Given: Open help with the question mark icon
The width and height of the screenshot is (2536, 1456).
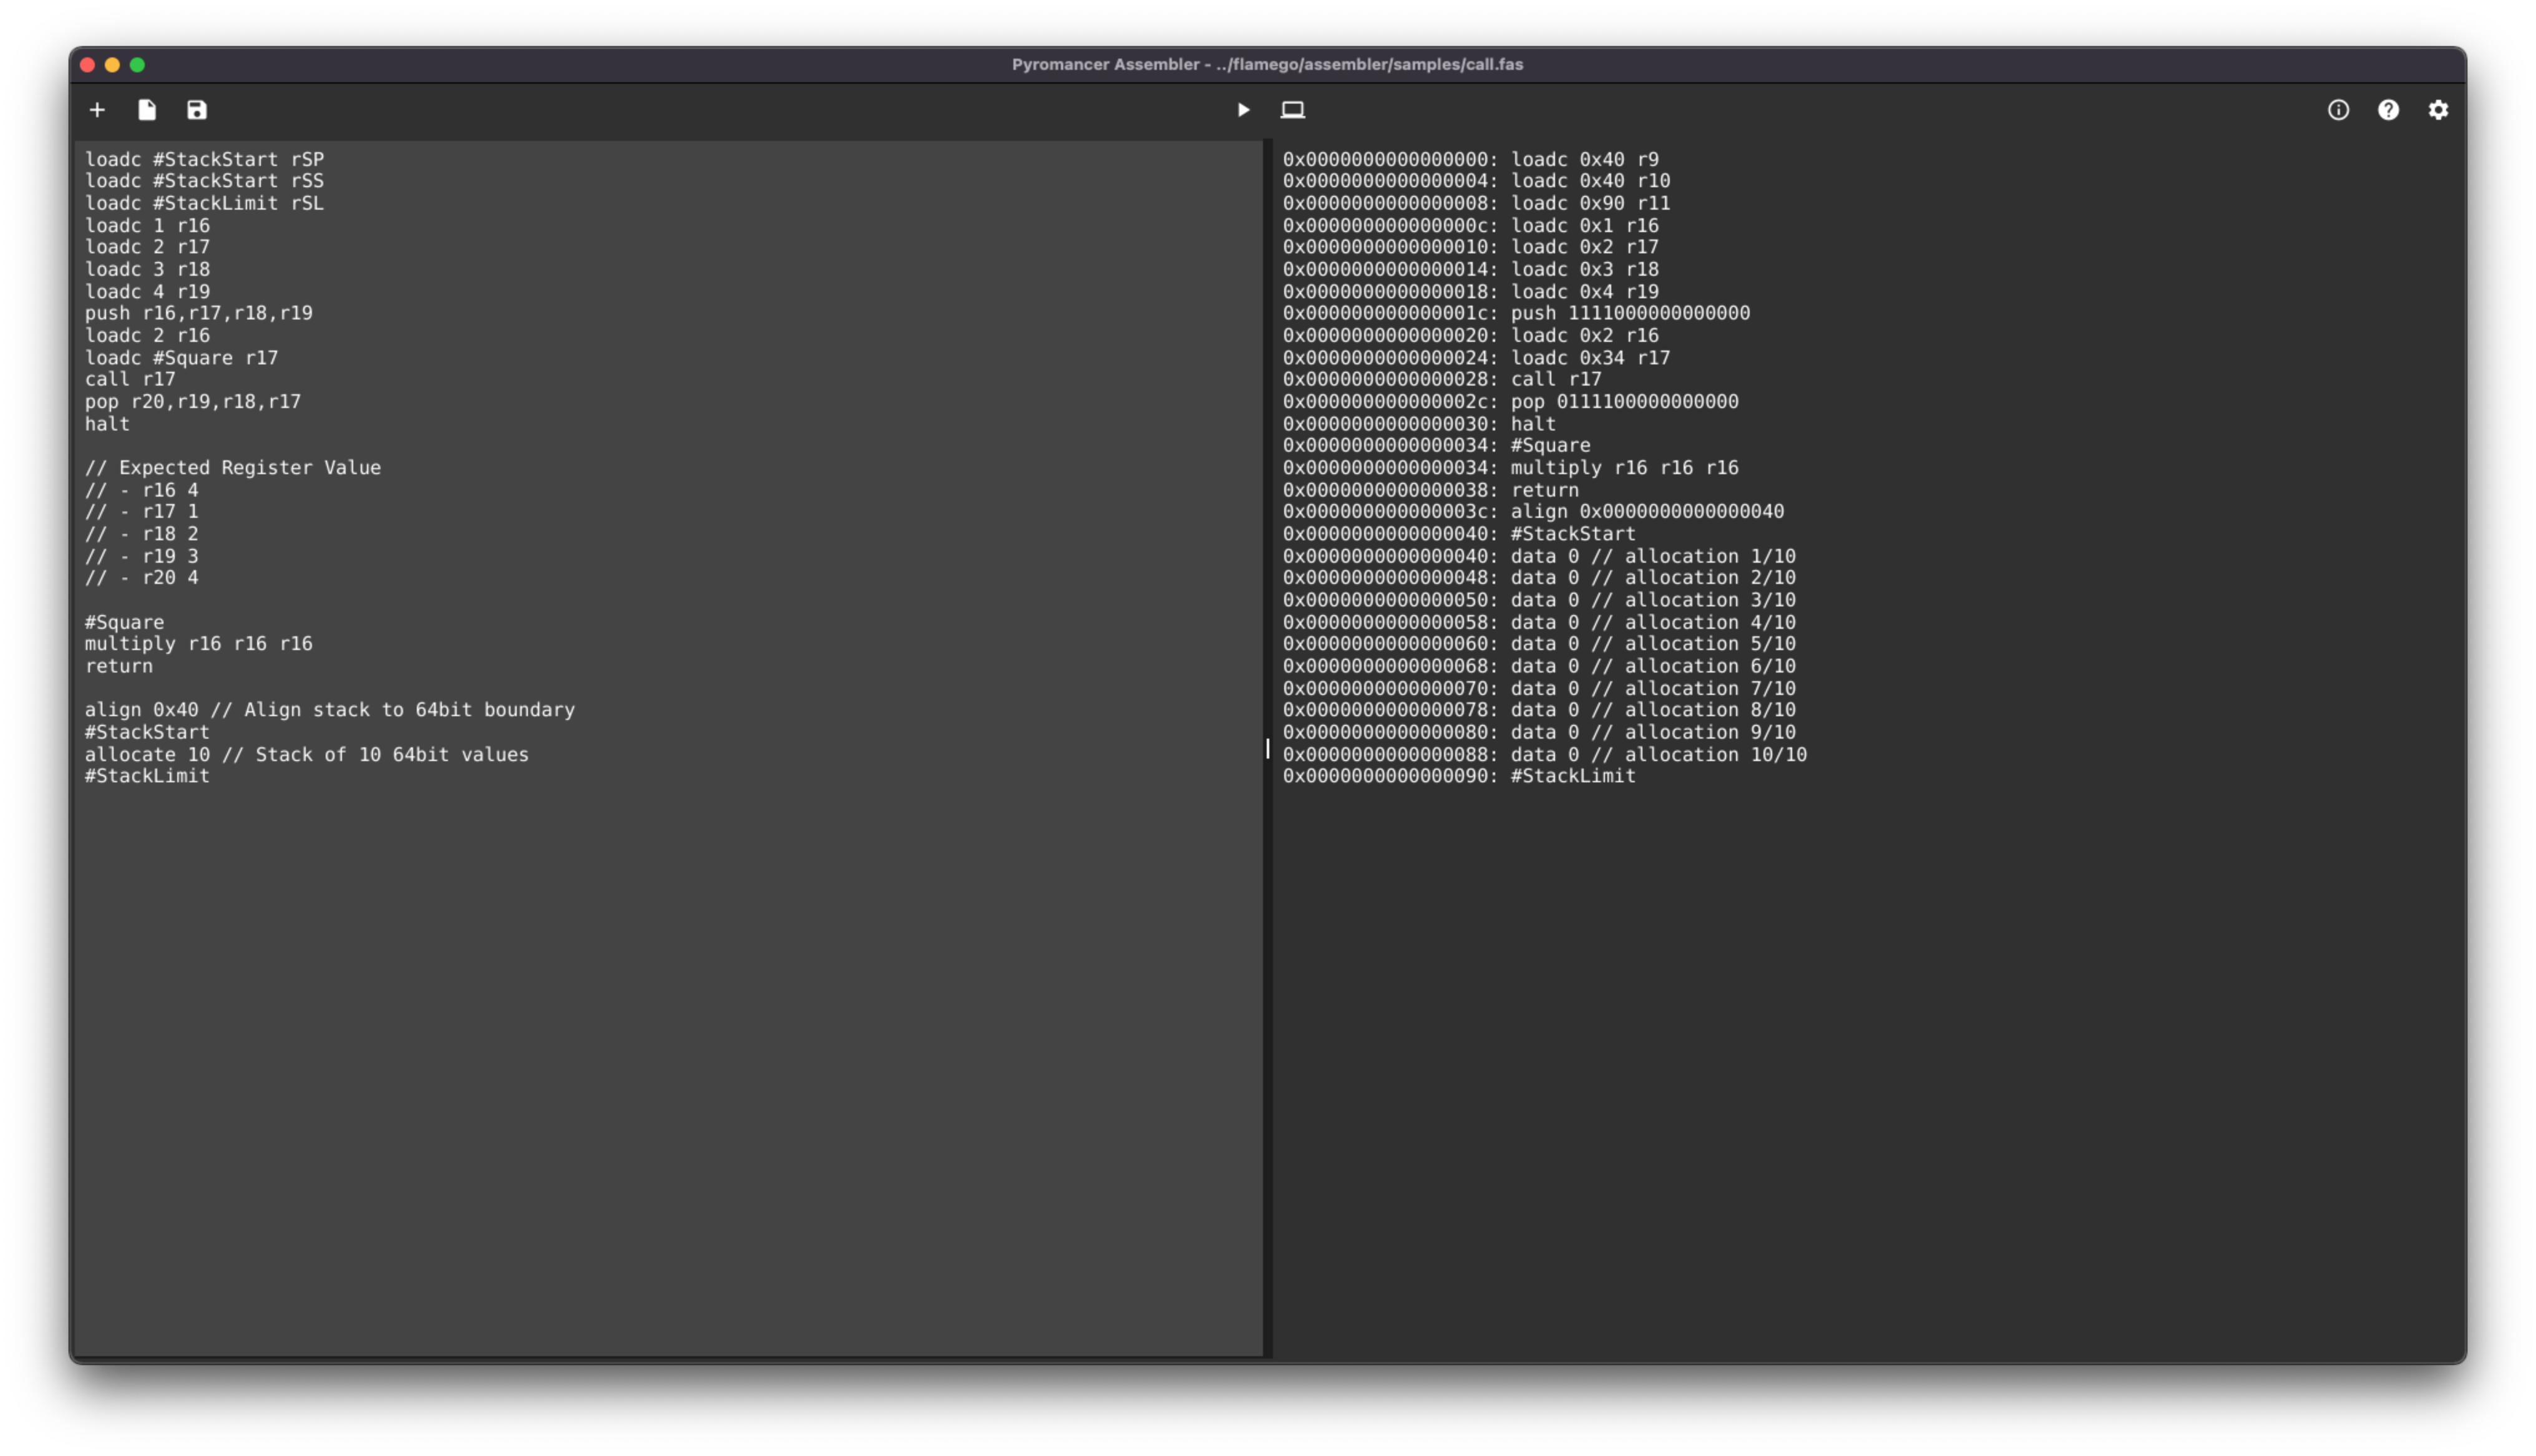Looking at the screenshot, I should coord(2388,110).
